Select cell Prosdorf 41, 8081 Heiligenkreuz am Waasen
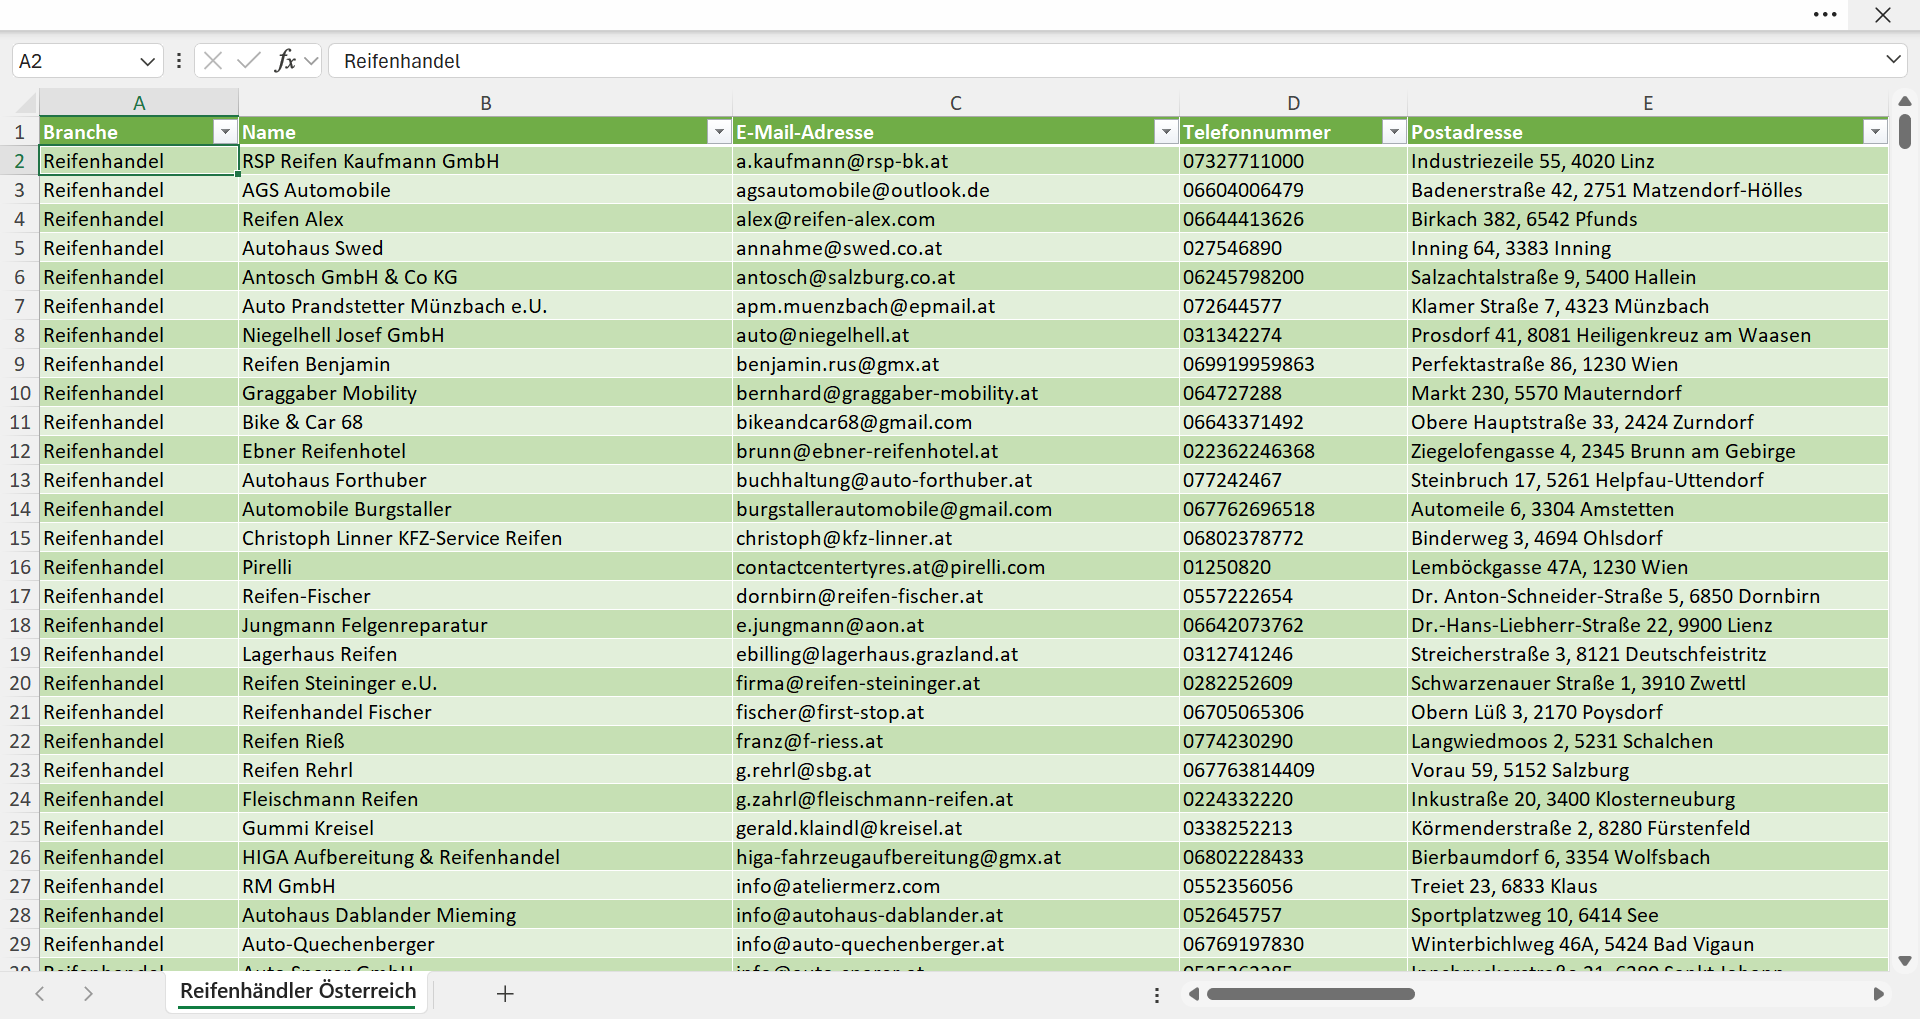 pyautogui.click(x=1648, y=335)
